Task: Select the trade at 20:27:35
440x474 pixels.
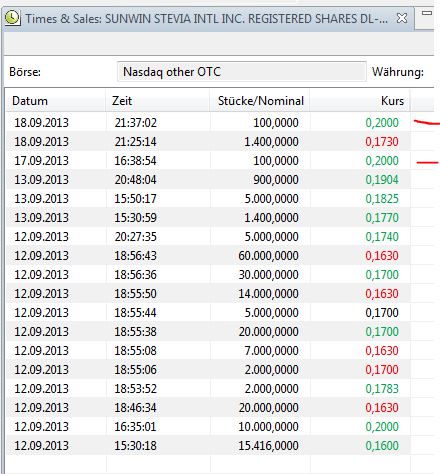Action: pos(208,237)
